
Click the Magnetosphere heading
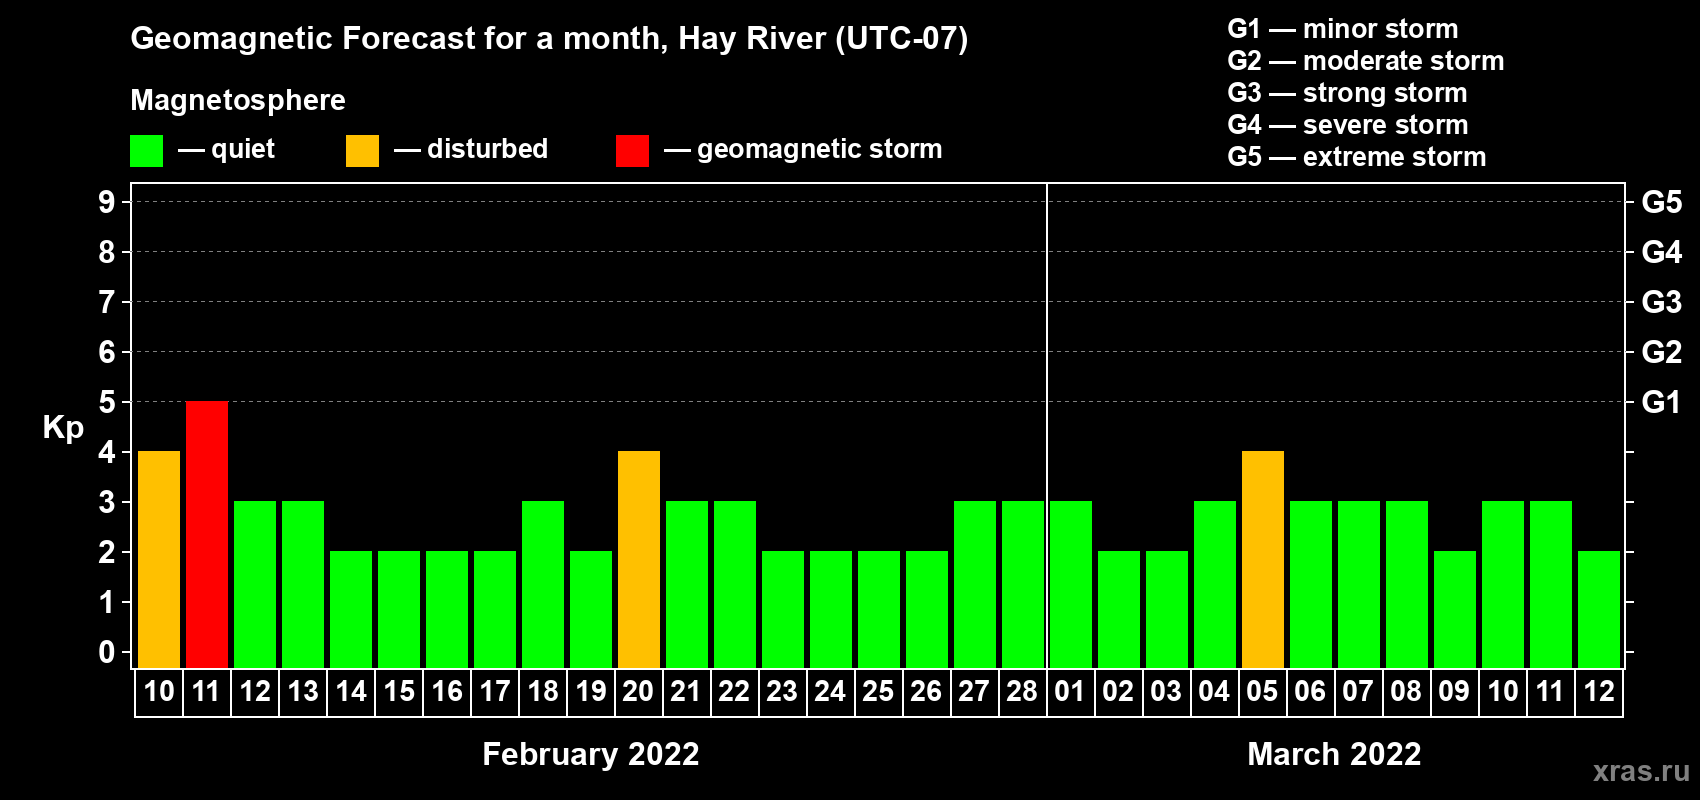point(238,101)
